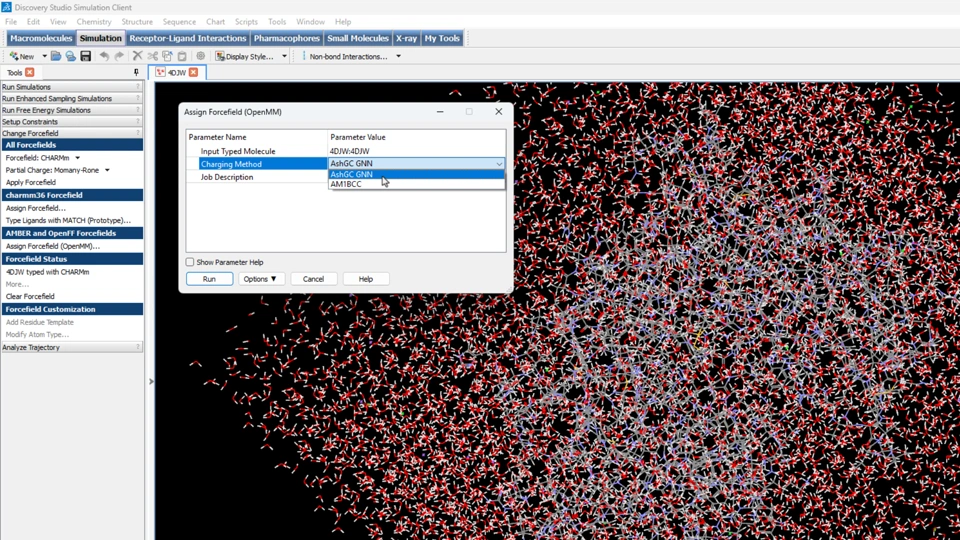Image resolution: width=960 pixels, height=540 pixels.
Task: Close Assign Forcefield dialog with X
Action: coord(498,111)
